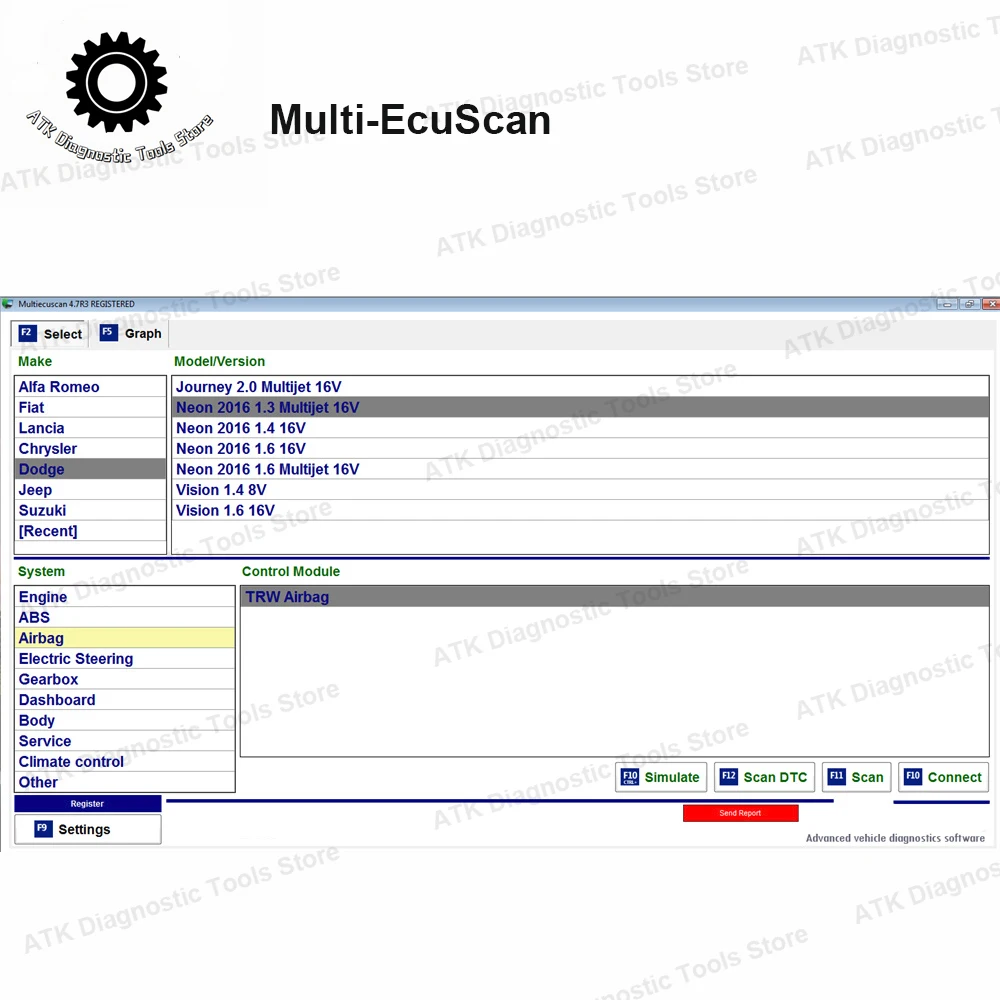Close the Multiecuscan window
This screenshot has width=1000, height=1000.
(x=991, y=304)
